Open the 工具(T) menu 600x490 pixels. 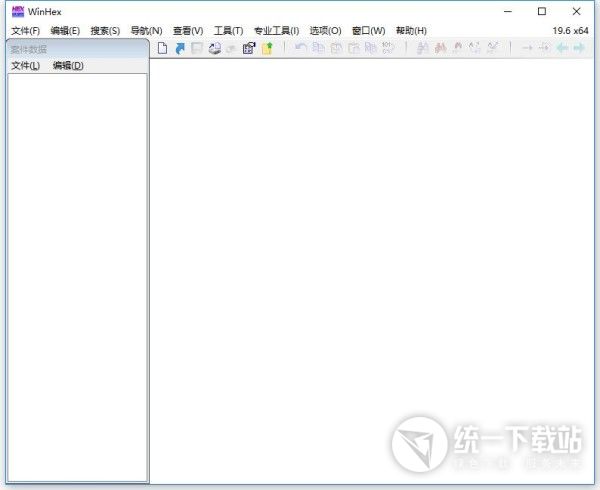(x=228, y=31)
